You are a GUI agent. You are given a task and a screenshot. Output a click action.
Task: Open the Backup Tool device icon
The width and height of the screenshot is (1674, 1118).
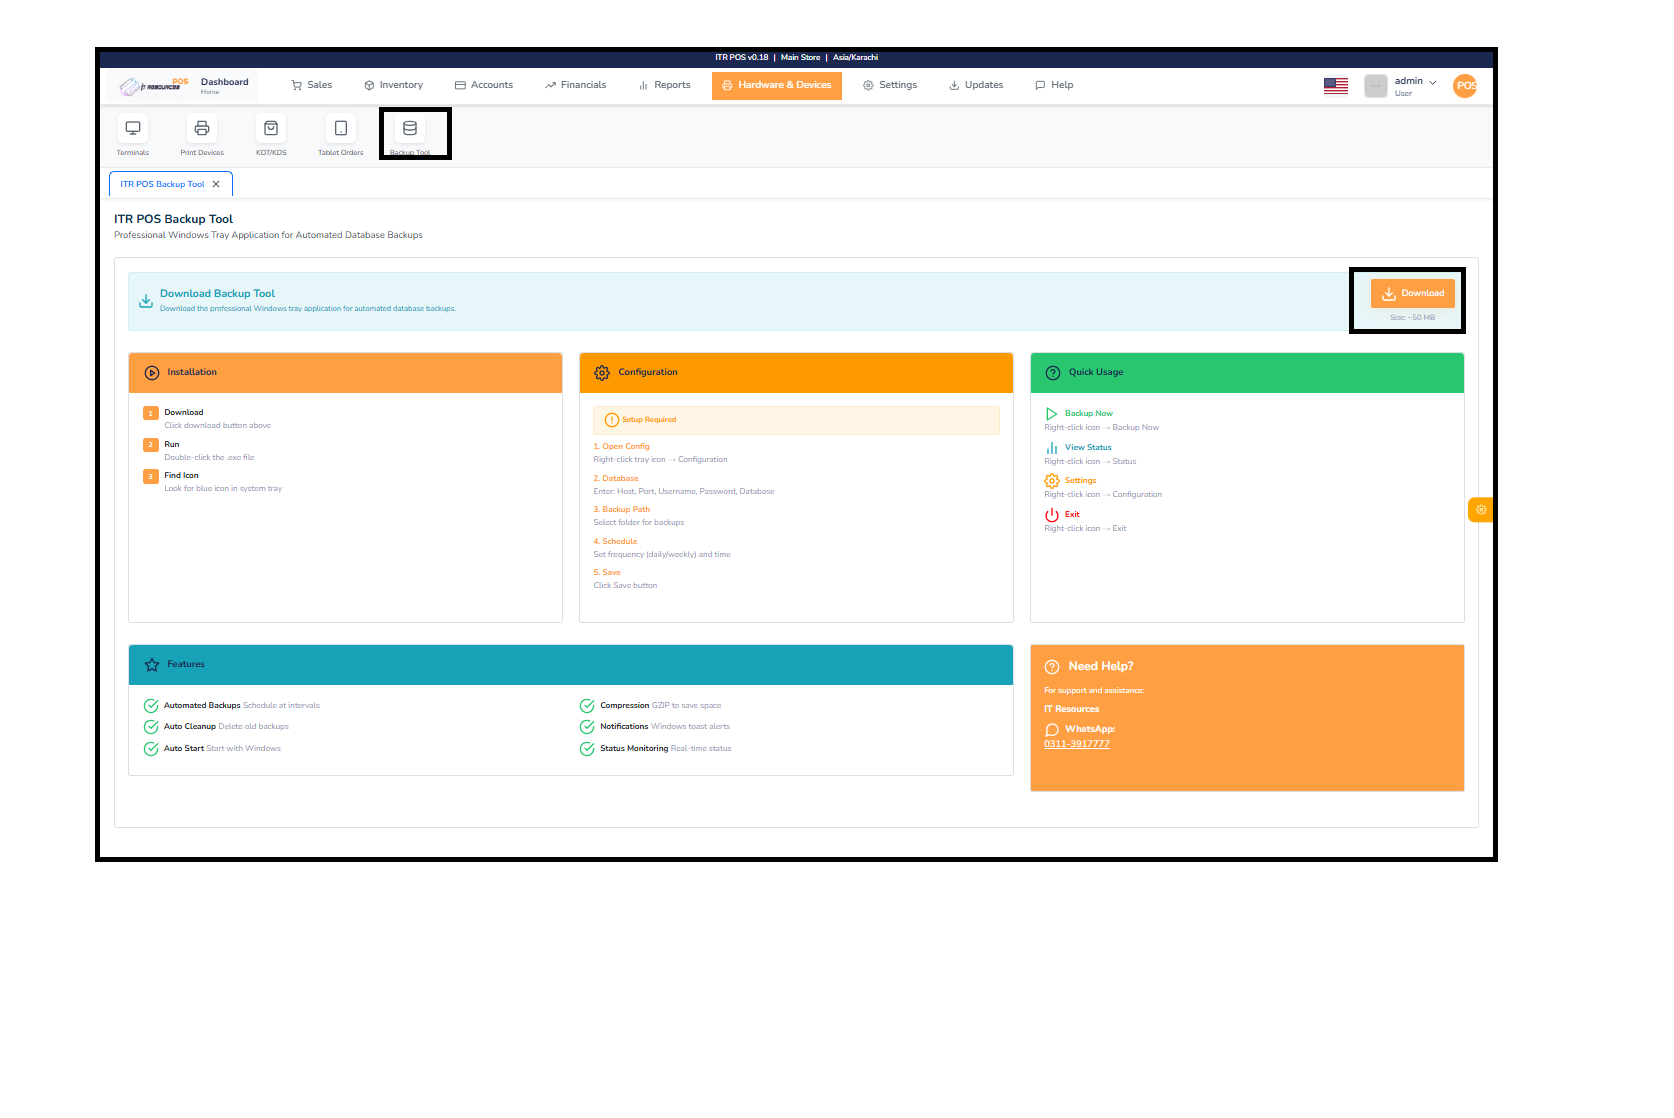coord(409,128)
